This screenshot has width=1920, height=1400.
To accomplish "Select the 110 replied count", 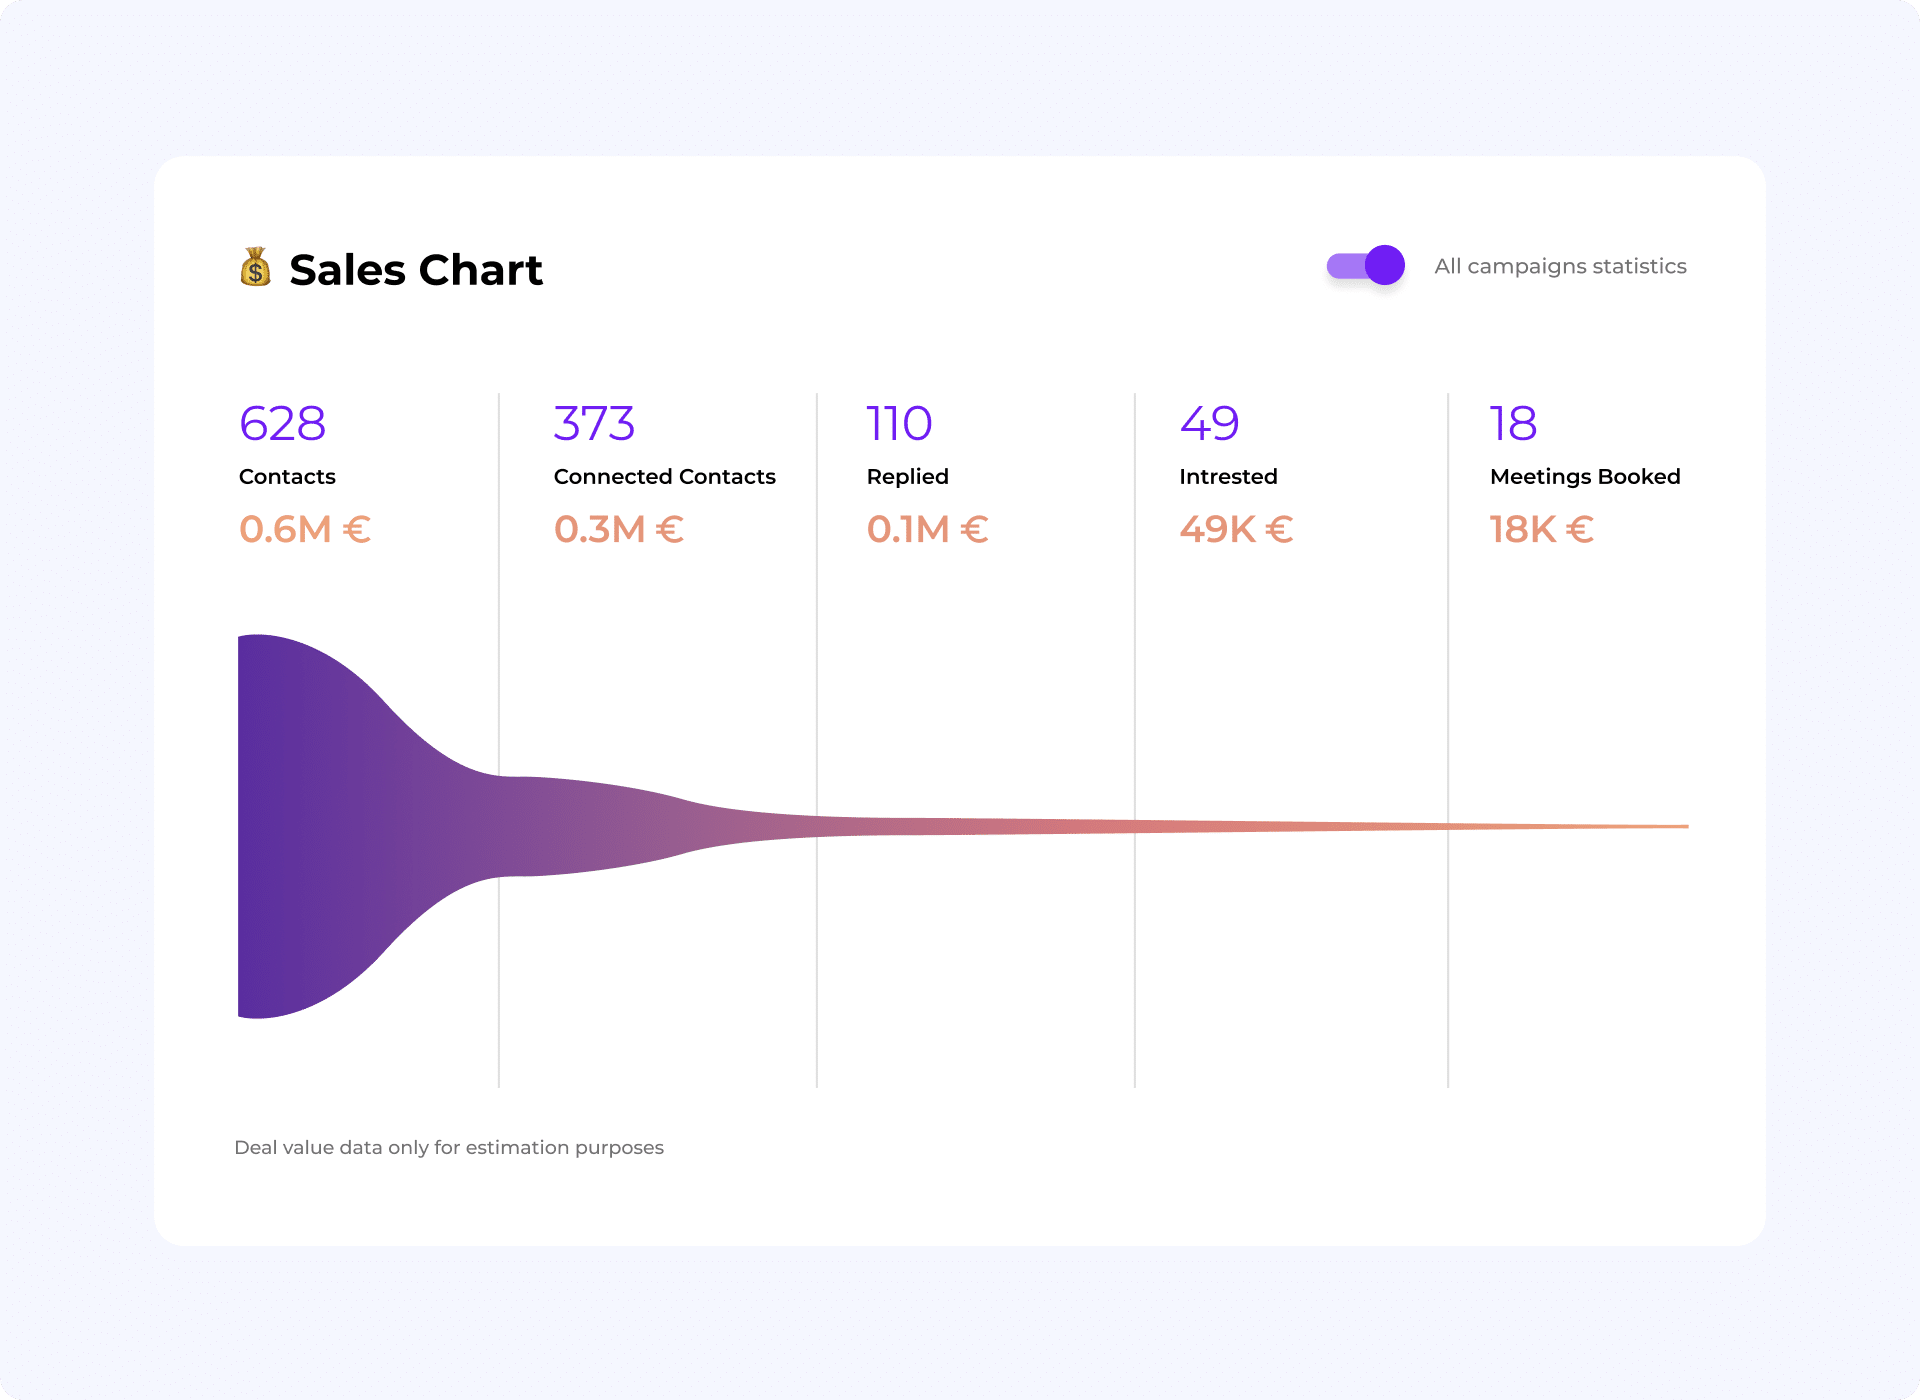I will 899,424.
